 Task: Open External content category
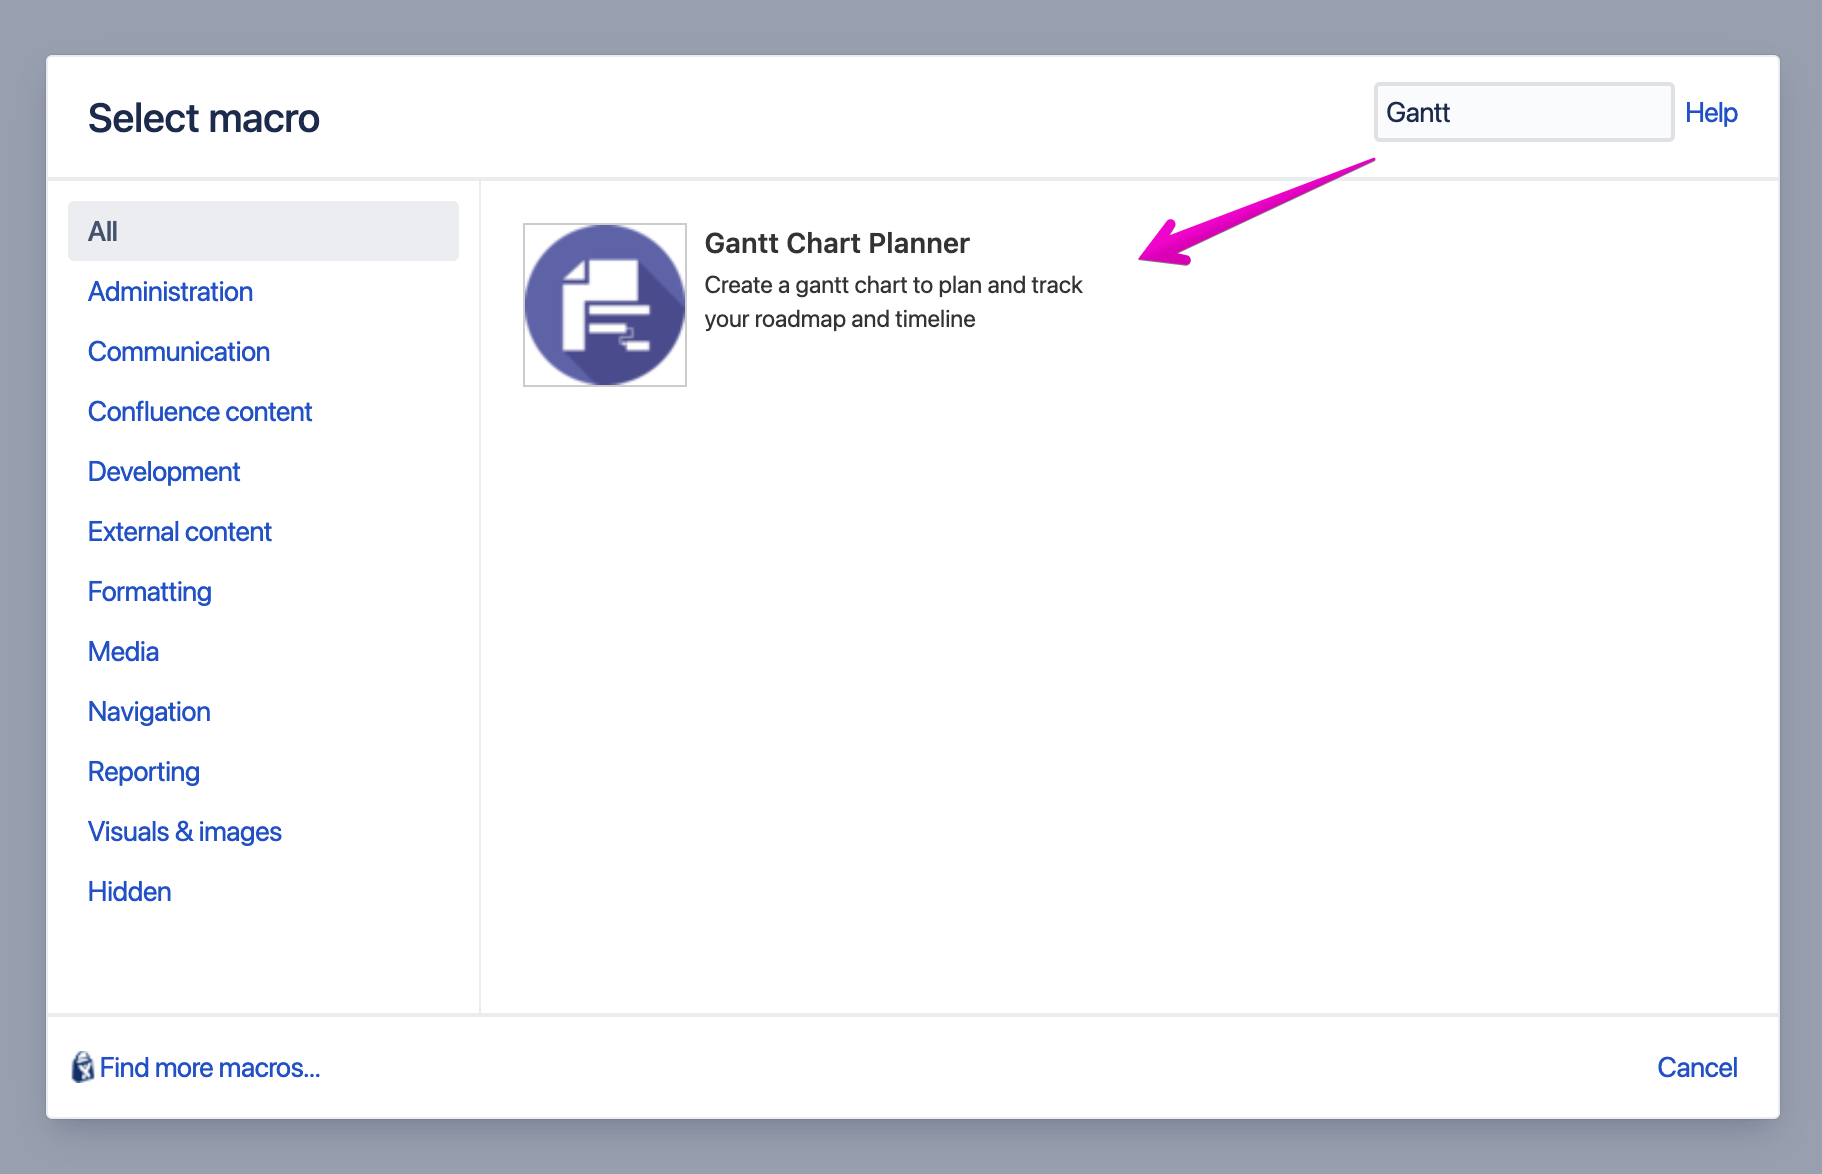[179, 532]
